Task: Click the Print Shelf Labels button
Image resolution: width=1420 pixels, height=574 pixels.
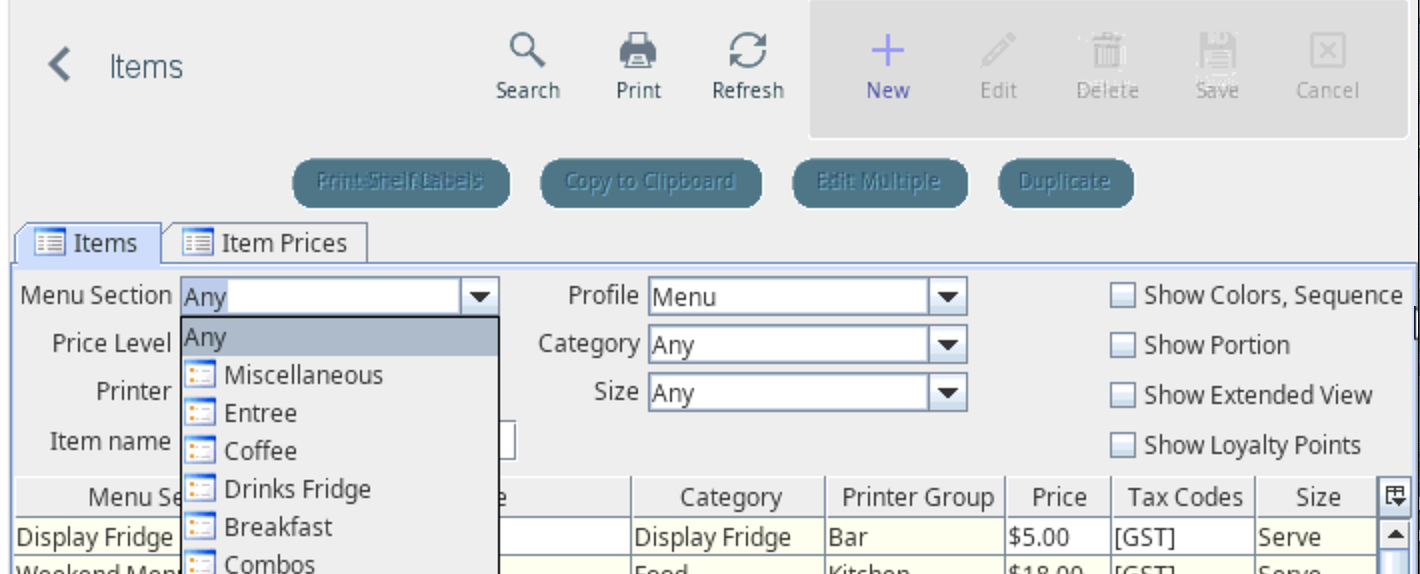Action: [401, 182]
